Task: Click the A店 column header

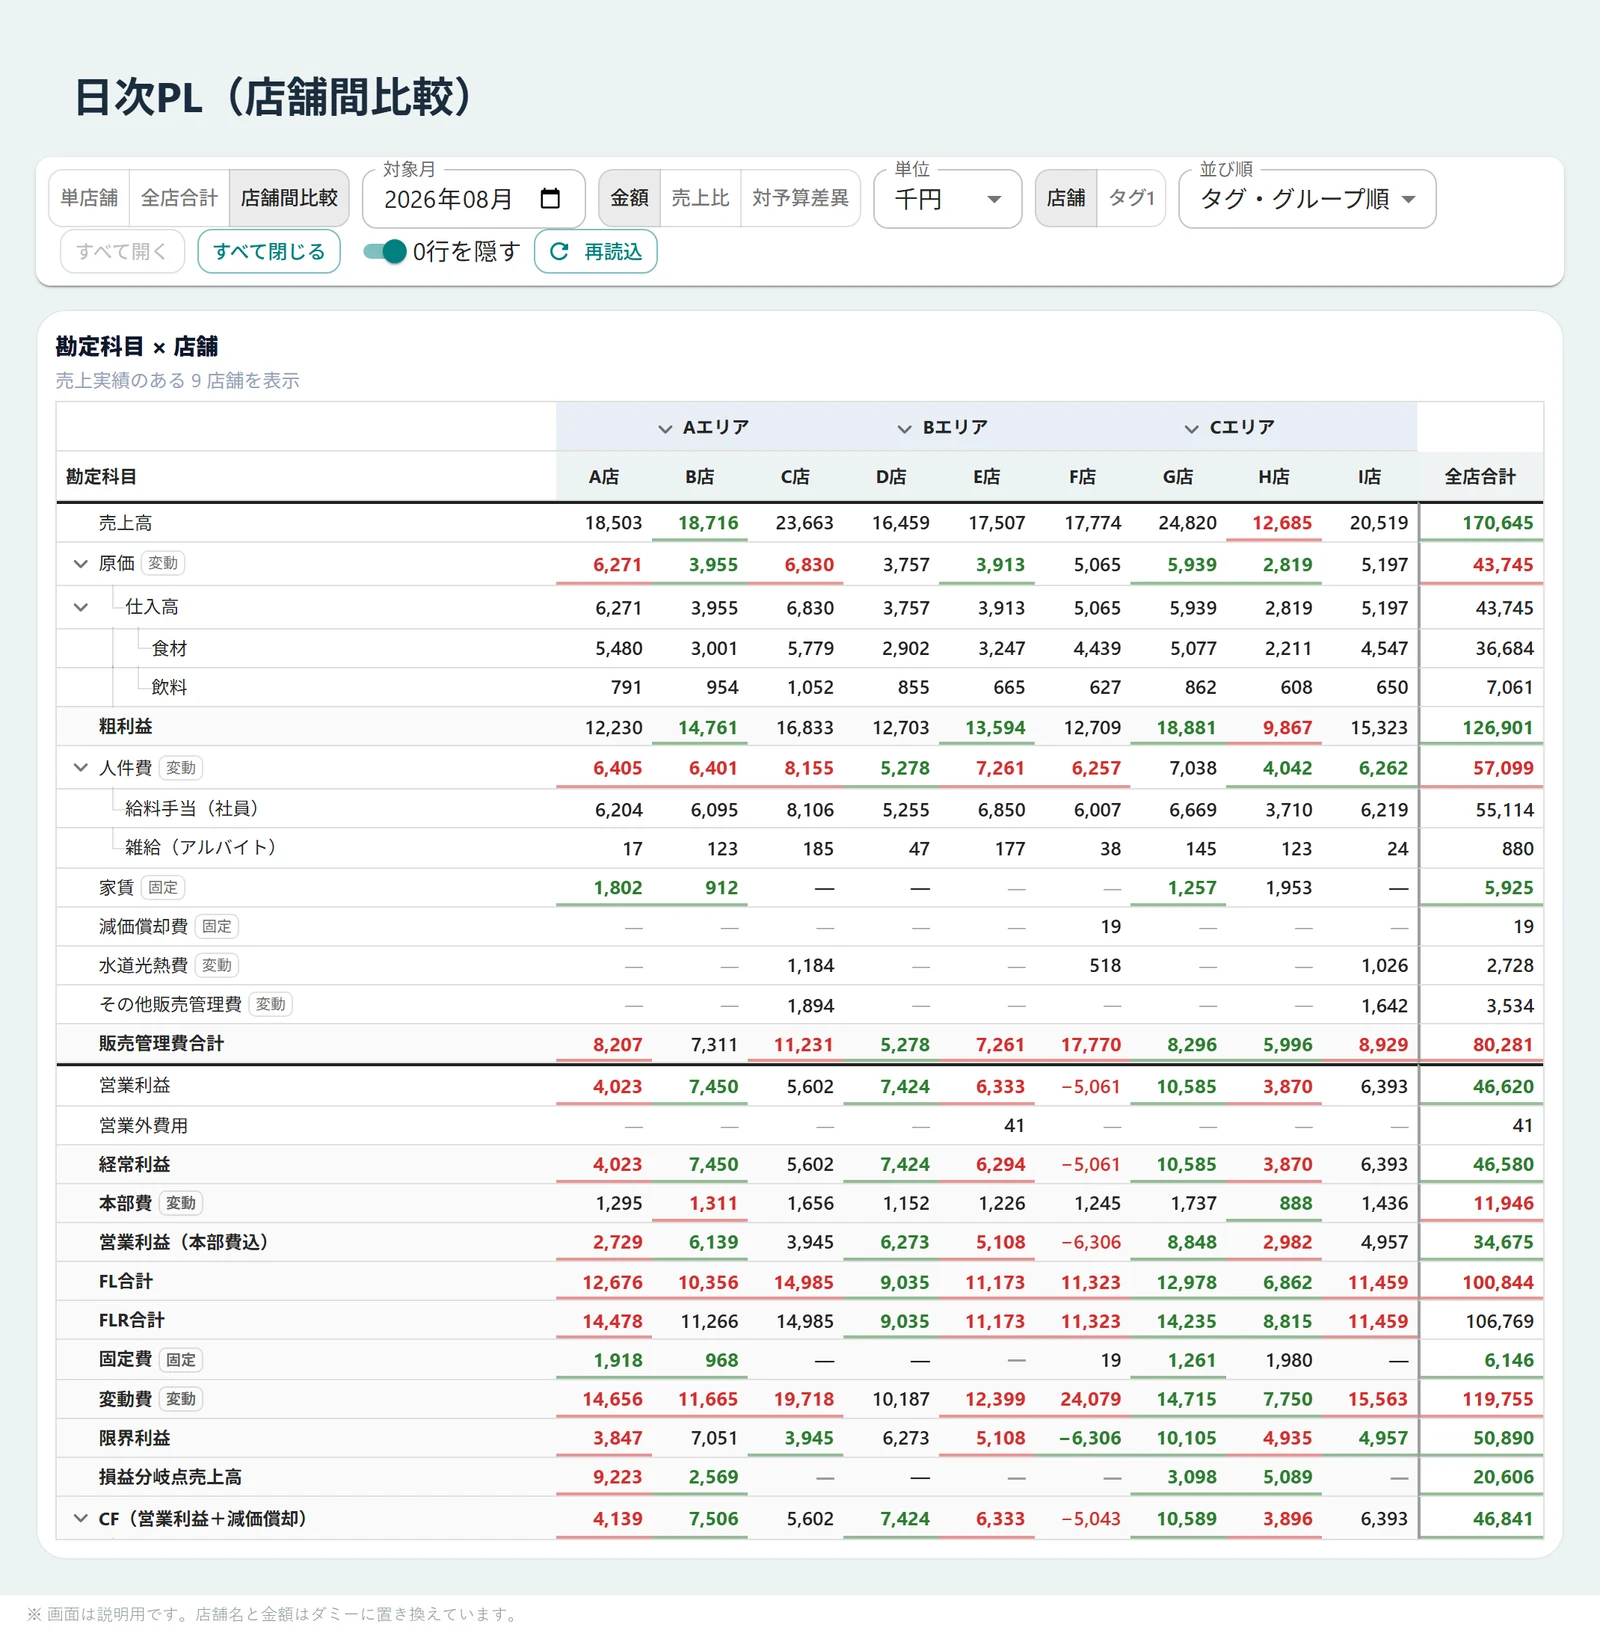Action: [604, 477]
